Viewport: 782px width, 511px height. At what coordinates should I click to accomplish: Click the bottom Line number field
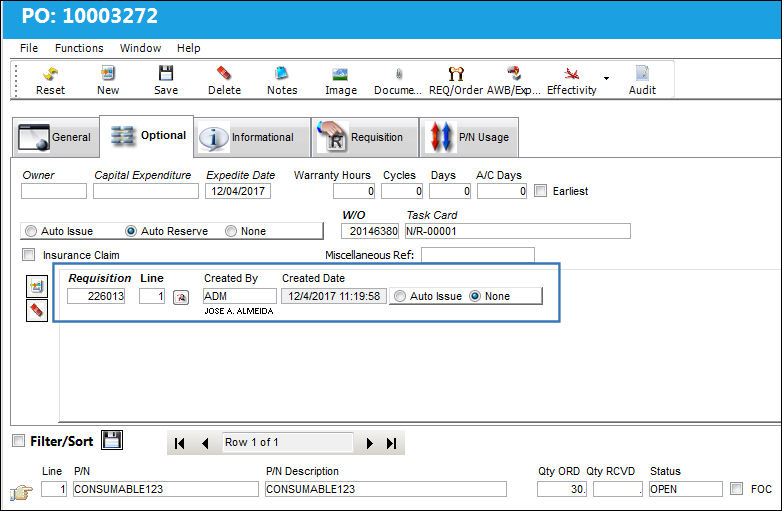(x=54, y=489)
